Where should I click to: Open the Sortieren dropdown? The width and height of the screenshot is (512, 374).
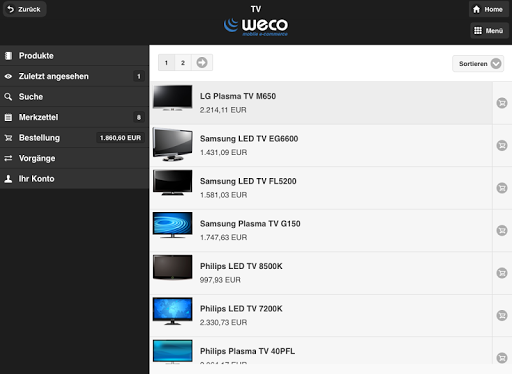coord(478,63)
